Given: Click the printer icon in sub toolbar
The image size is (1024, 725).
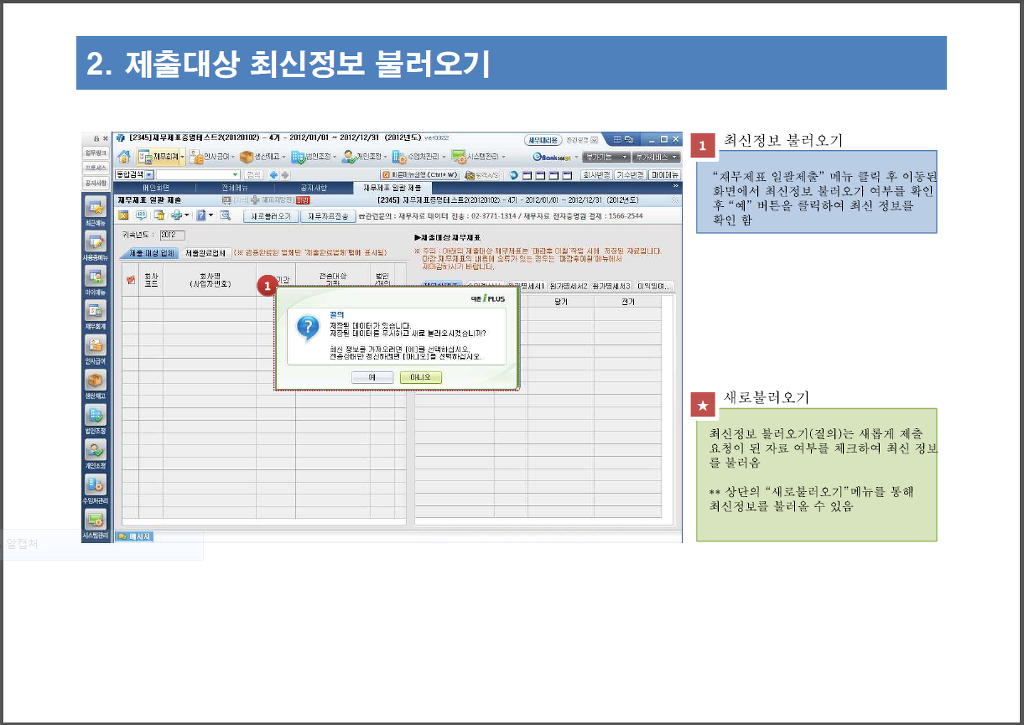Looking at the screenshot, I should (x=176, y=216).
